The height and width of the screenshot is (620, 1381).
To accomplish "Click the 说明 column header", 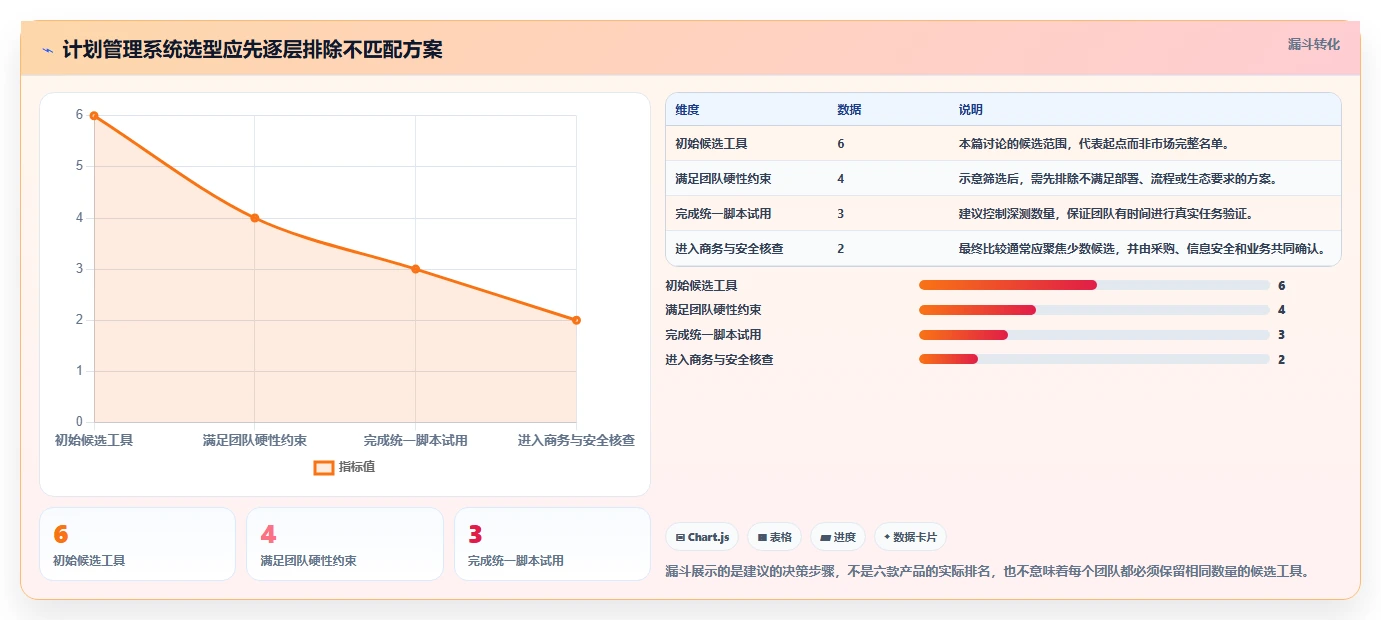I will (x=970, y=109).
